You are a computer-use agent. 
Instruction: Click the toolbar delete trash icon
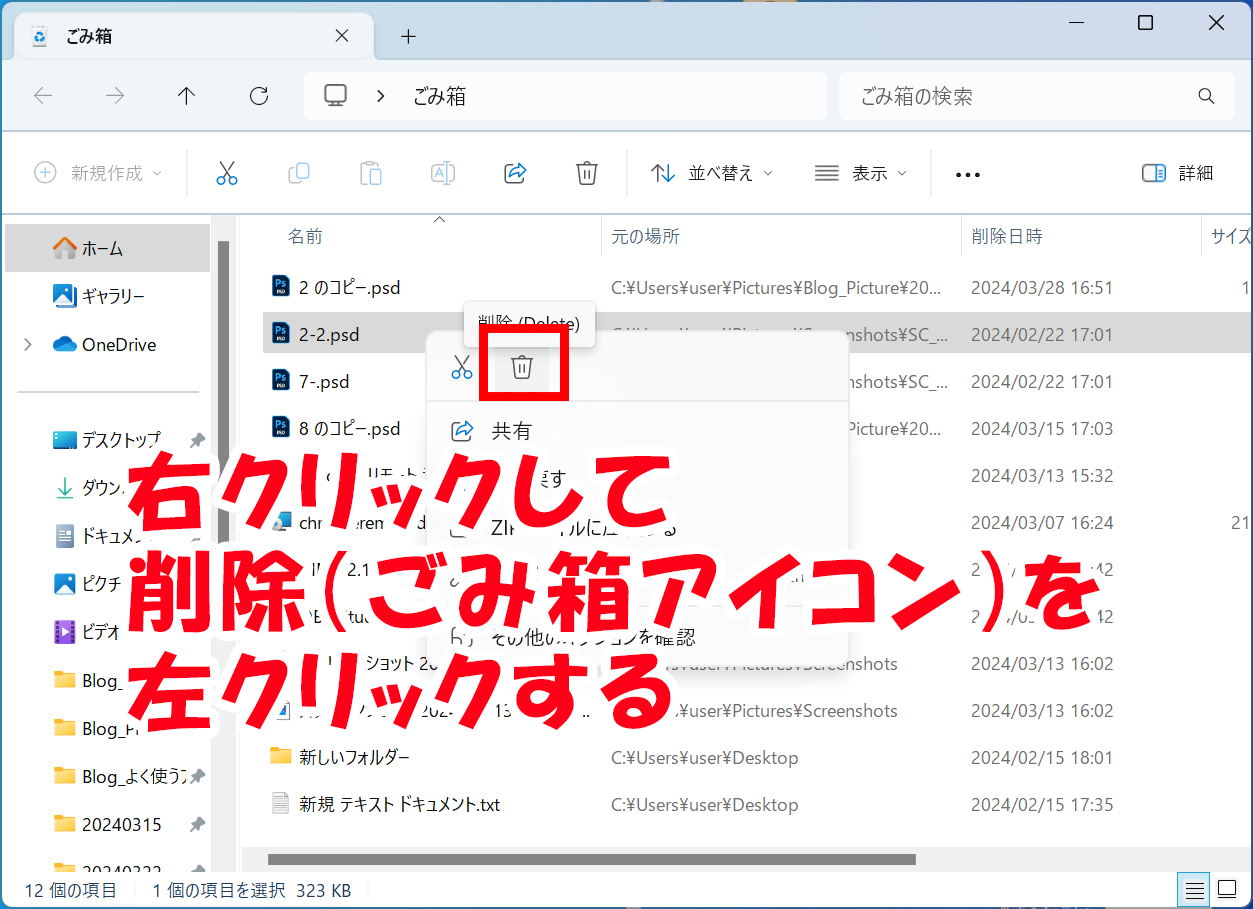[x=587, y=173]
